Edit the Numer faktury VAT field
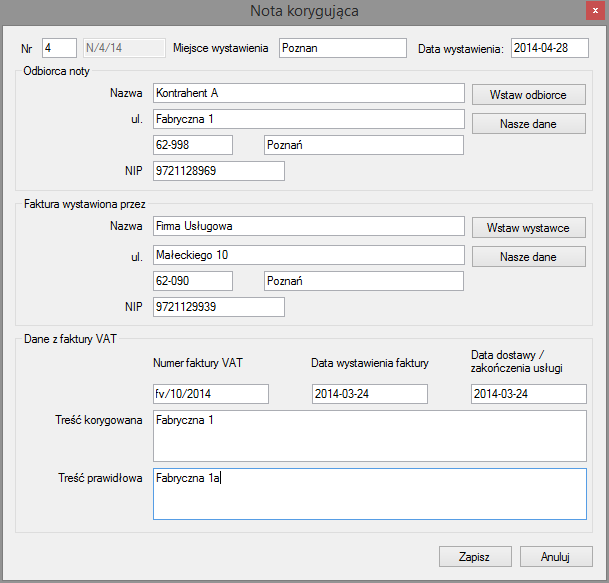This screenshot has height=583, width=609. [x=211, y=394]
